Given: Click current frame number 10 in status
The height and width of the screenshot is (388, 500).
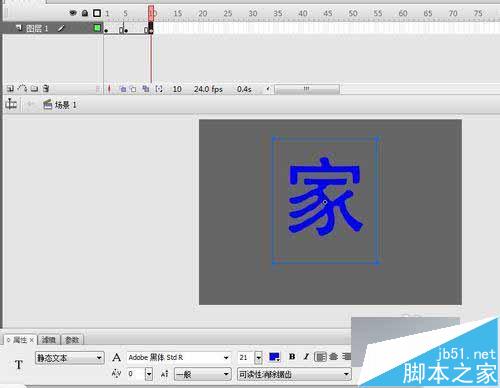Looking at the screenshot, I should click(177, 89).
